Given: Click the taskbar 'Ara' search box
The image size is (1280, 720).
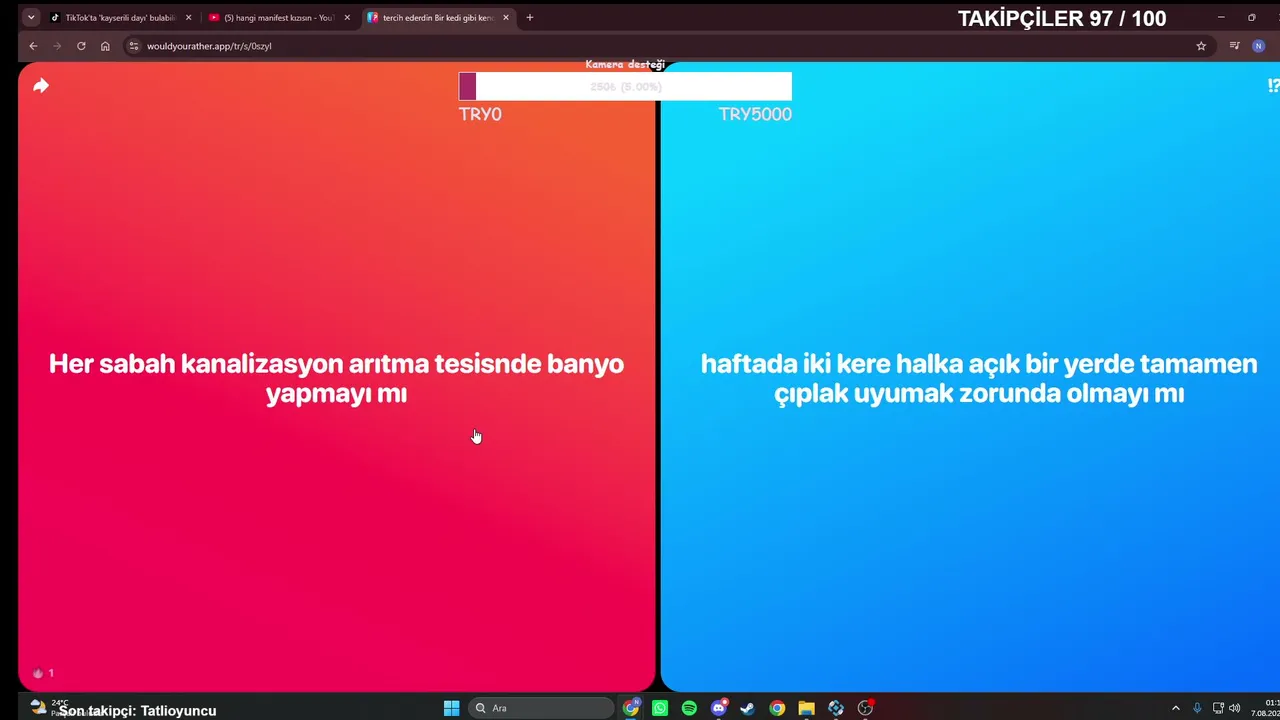Looking at the screenshot, I should [x=541, y=708].
